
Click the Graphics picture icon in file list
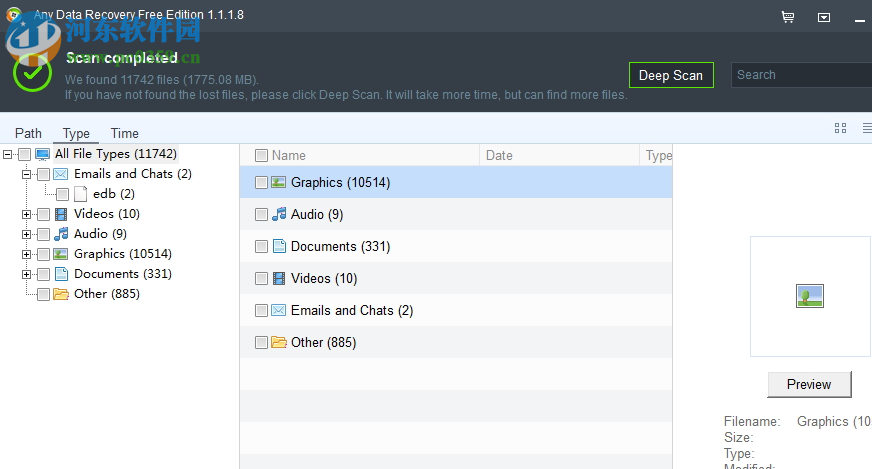(x=279, y=182)
